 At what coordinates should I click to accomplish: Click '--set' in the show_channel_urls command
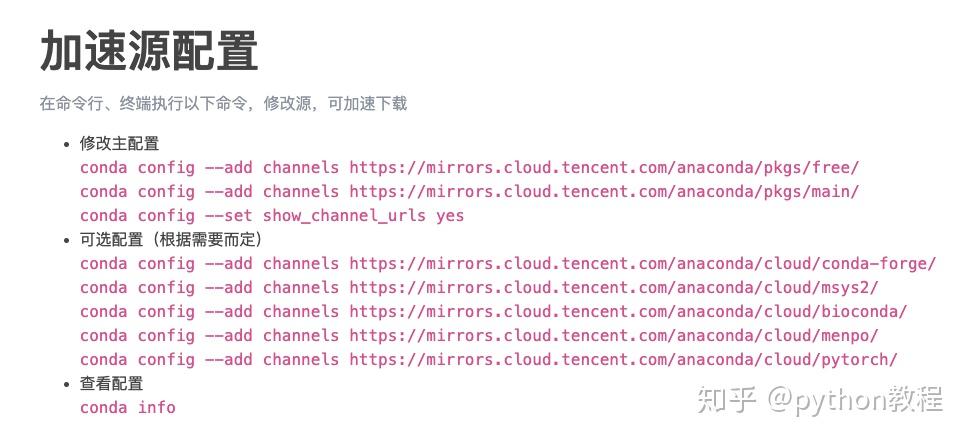pyautogui.click(x=229, y=215)
